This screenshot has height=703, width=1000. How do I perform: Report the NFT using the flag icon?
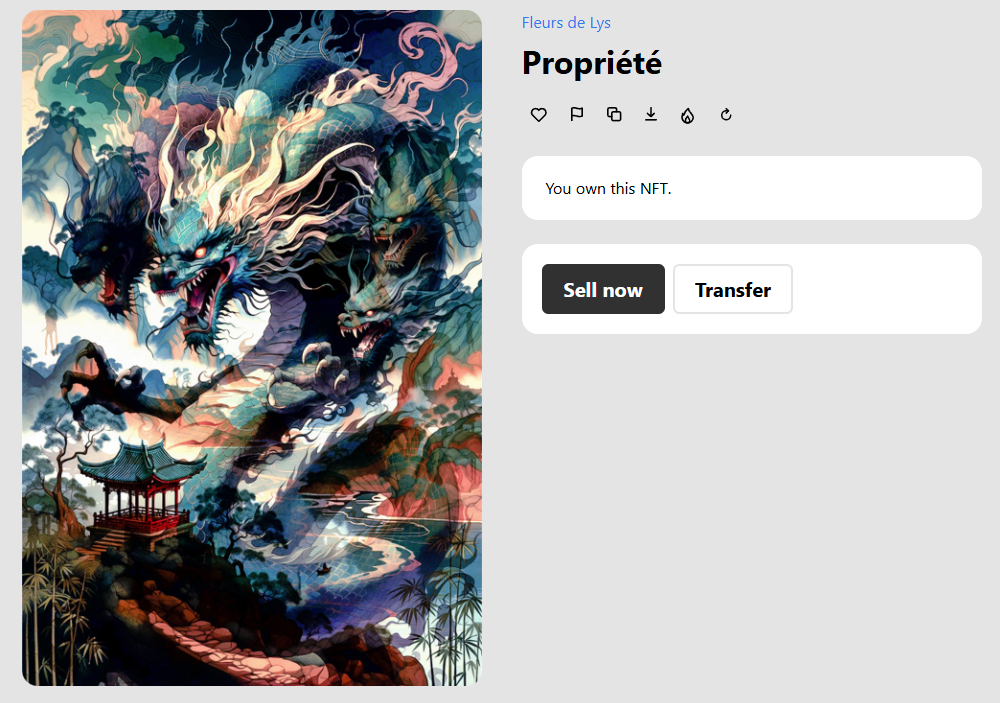[577, 114]
